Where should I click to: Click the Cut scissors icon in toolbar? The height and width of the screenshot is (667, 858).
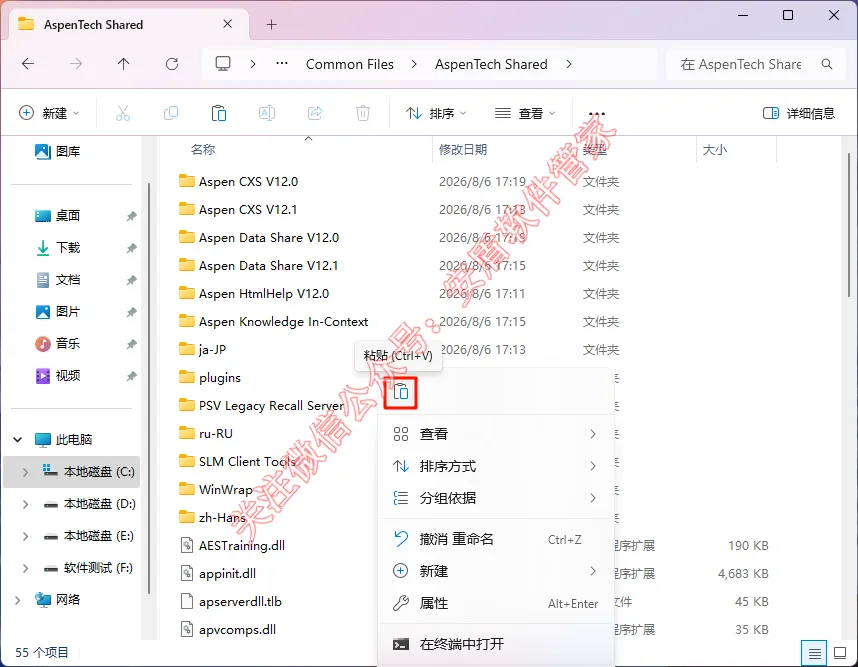[123, 113]
